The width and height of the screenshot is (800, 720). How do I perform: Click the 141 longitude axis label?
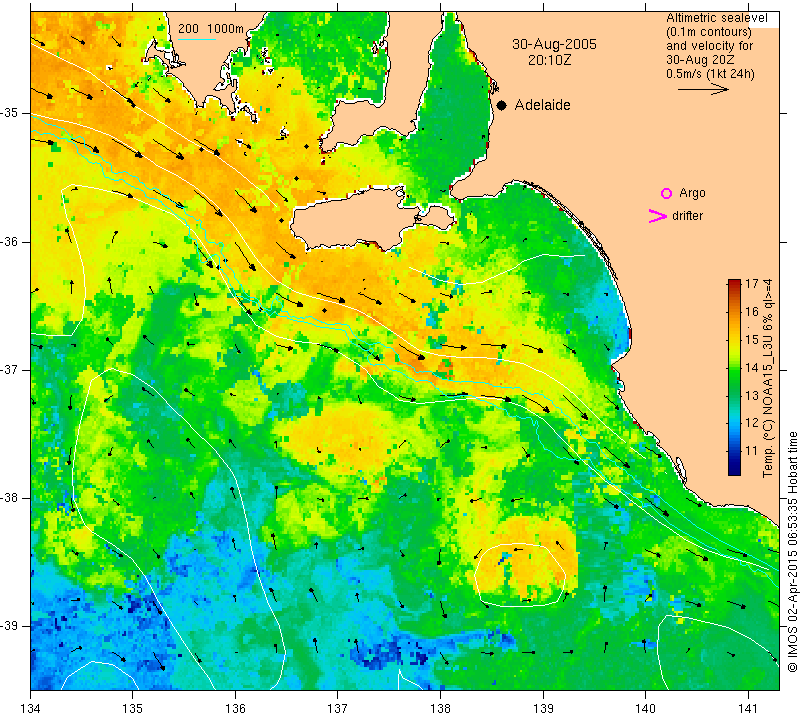748,709
